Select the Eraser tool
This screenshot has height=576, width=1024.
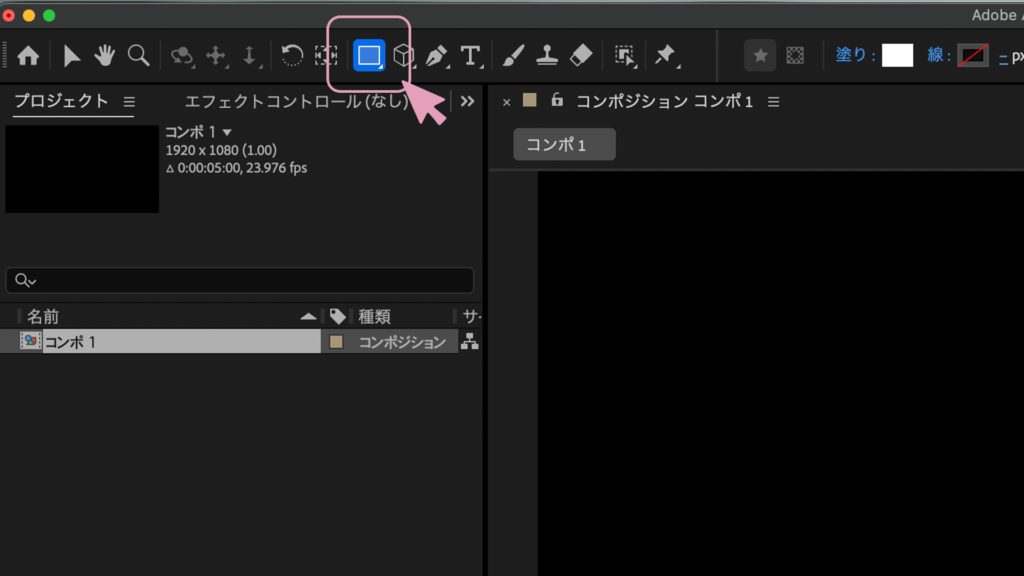[581, 56]
